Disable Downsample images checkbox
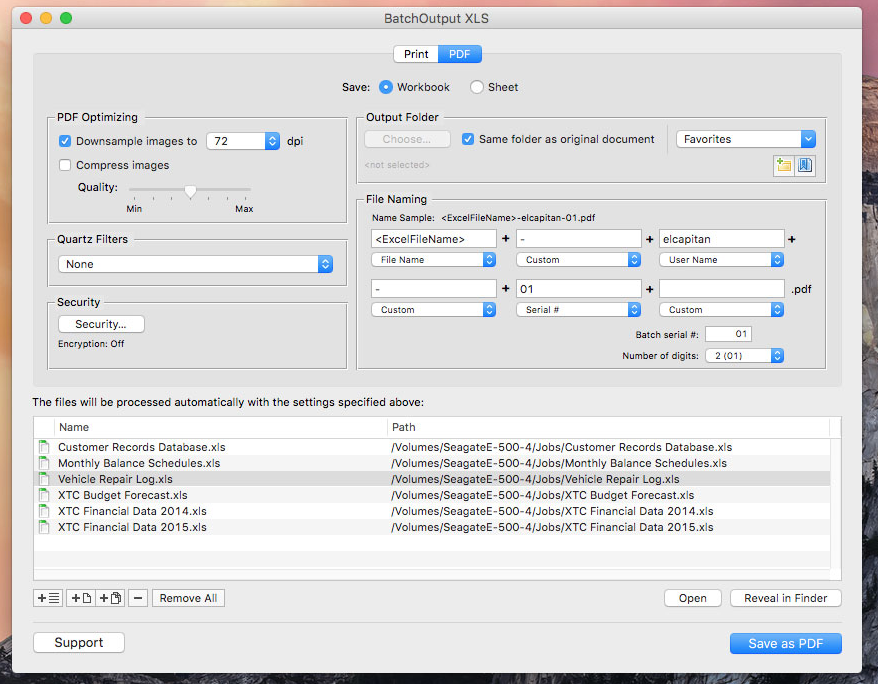The width and height of the screenshot is (878, 684). (65, 141)
